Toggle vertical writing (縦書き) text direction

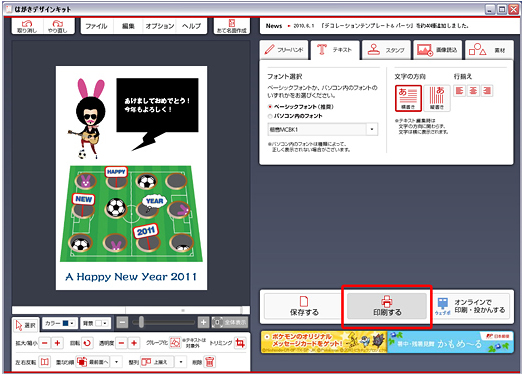(437, 98)
